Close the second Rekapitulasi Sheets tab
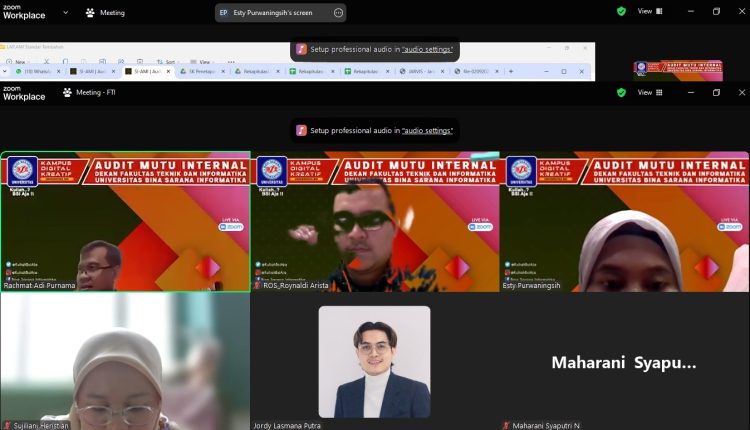 387,71
